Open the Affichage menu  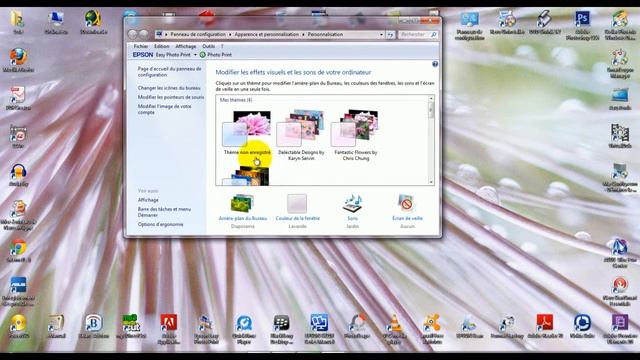point(186,47)
